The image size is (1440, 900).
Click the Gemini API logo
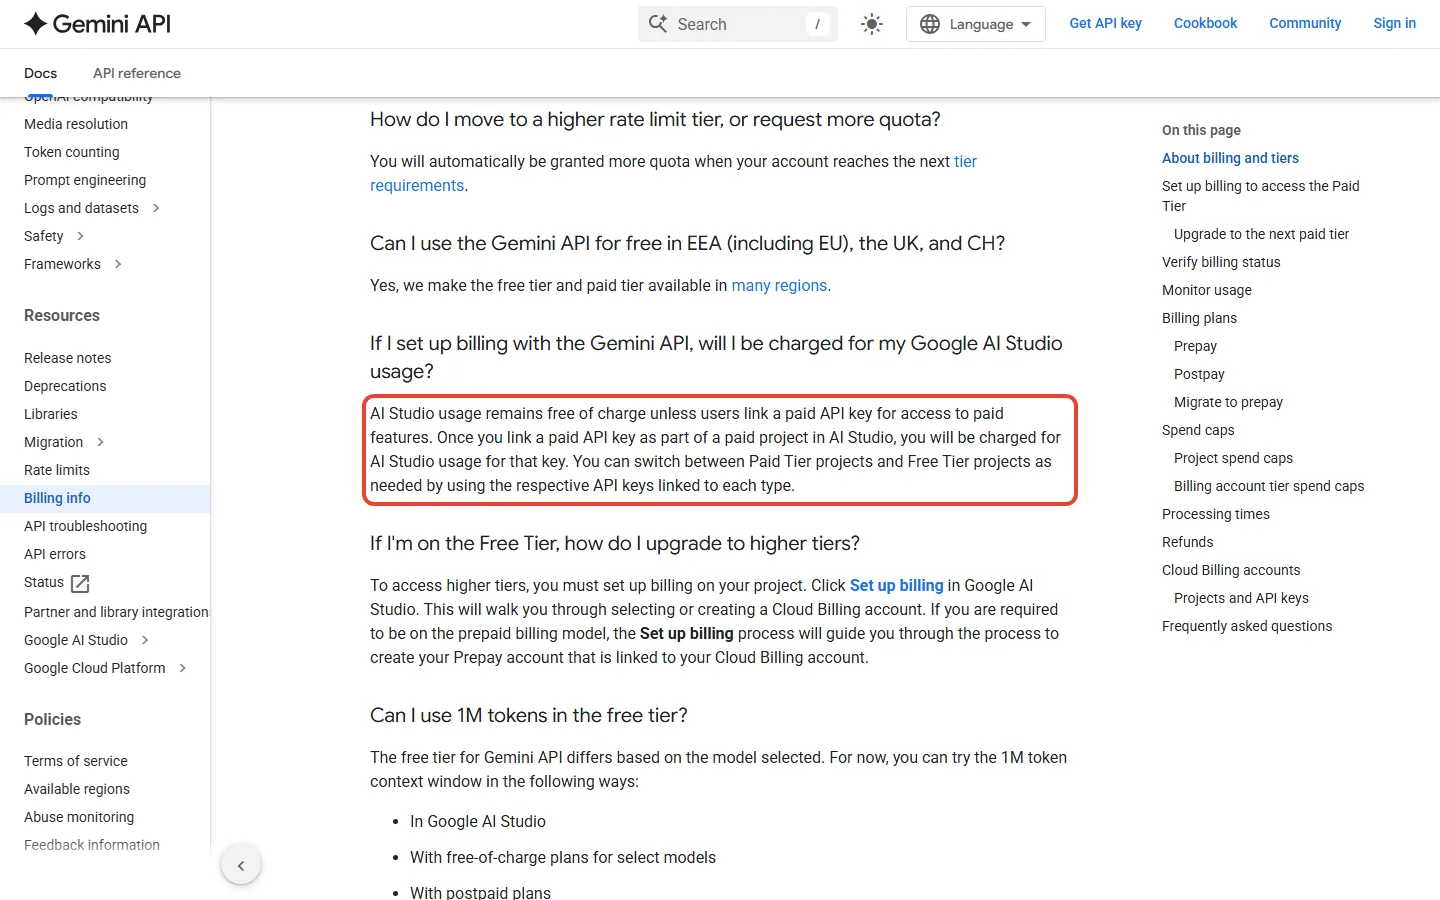(97, 24)
